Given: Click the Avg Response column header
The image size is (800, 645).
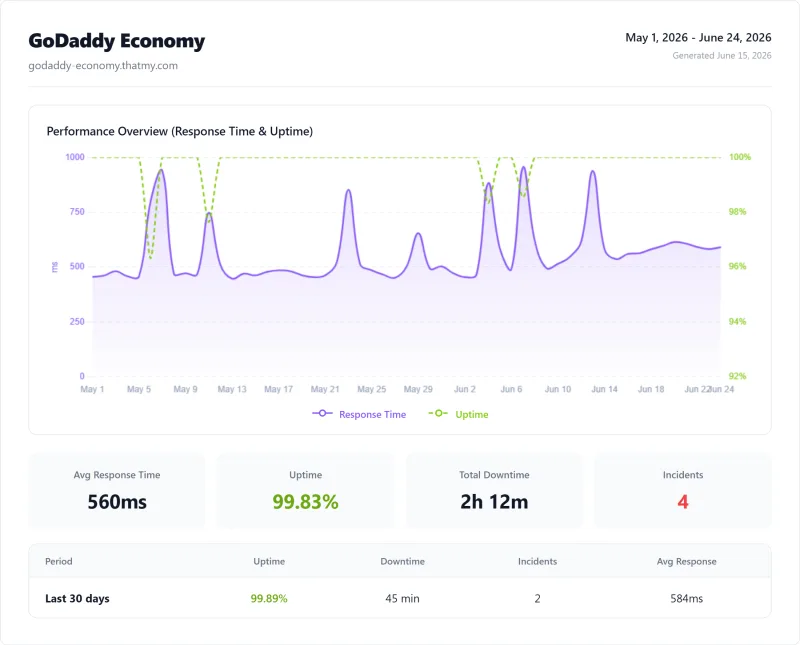Looking at the screenshot, I should tap(686, 561).
